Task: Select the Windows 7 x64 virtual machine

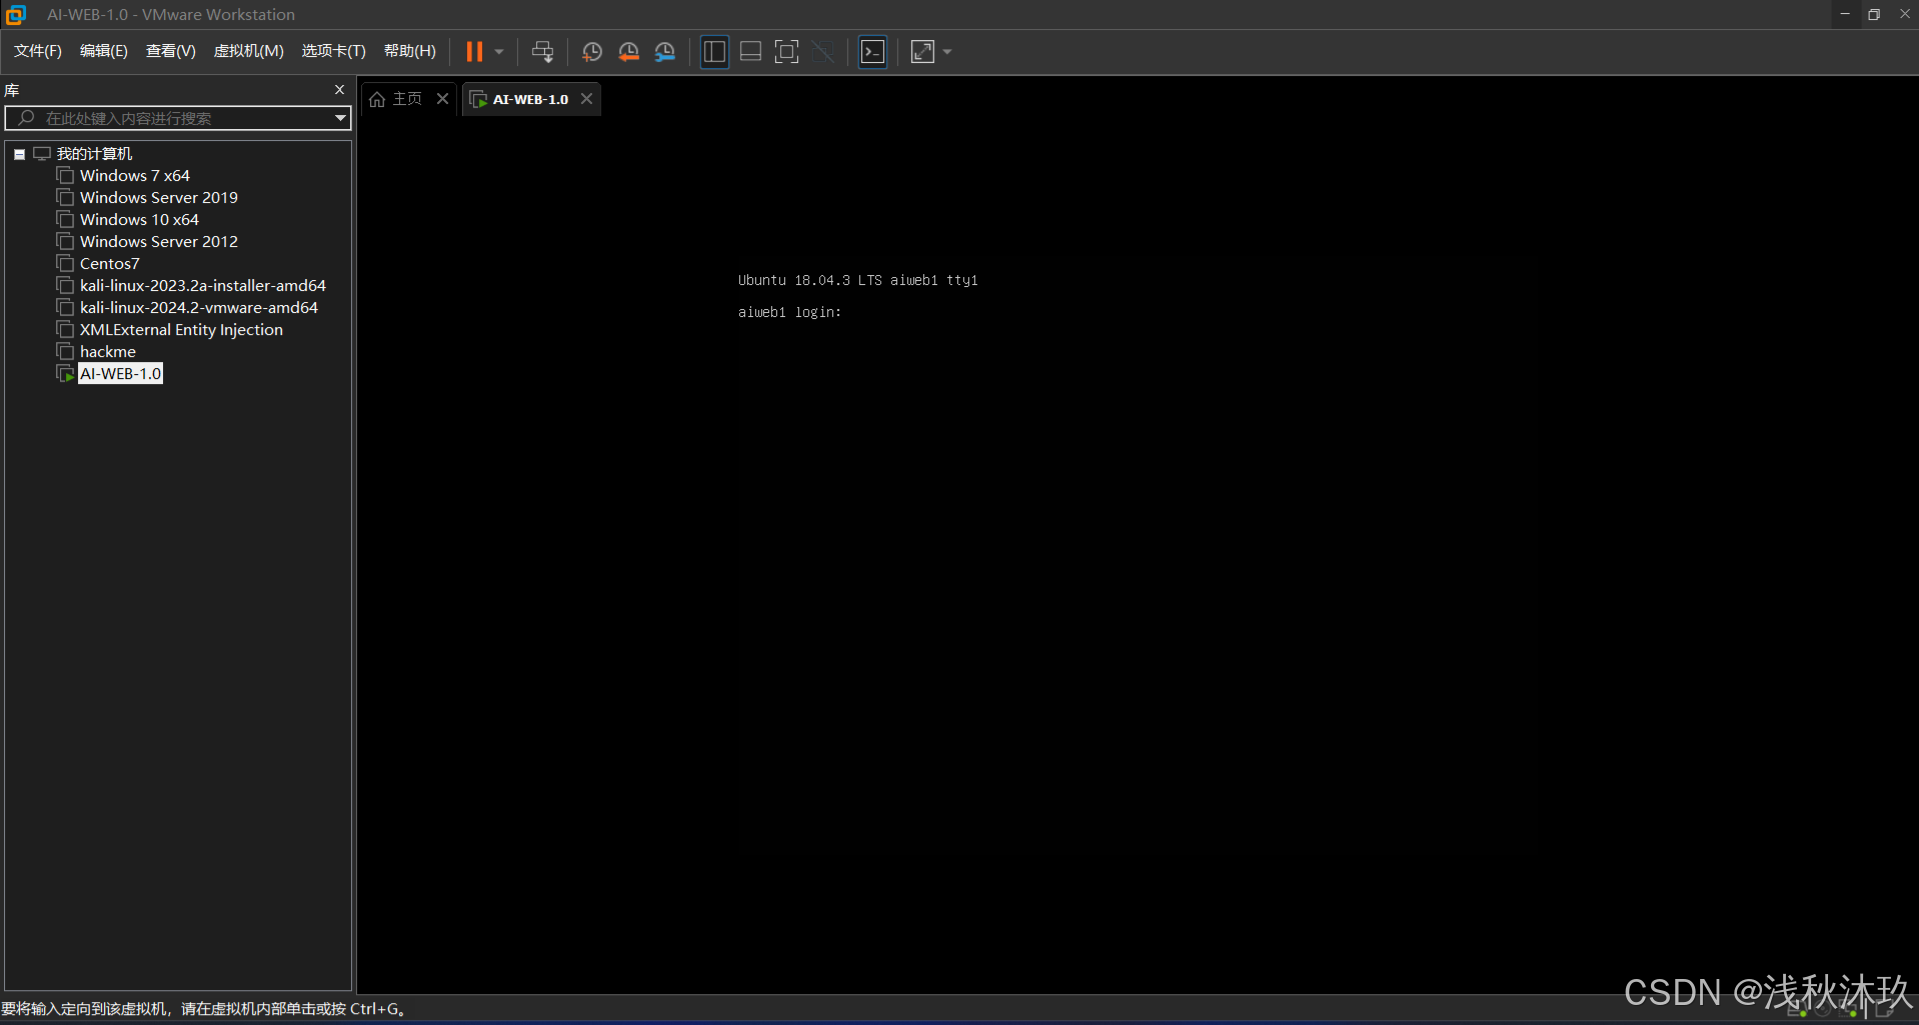Action: [x=135, y=176]
